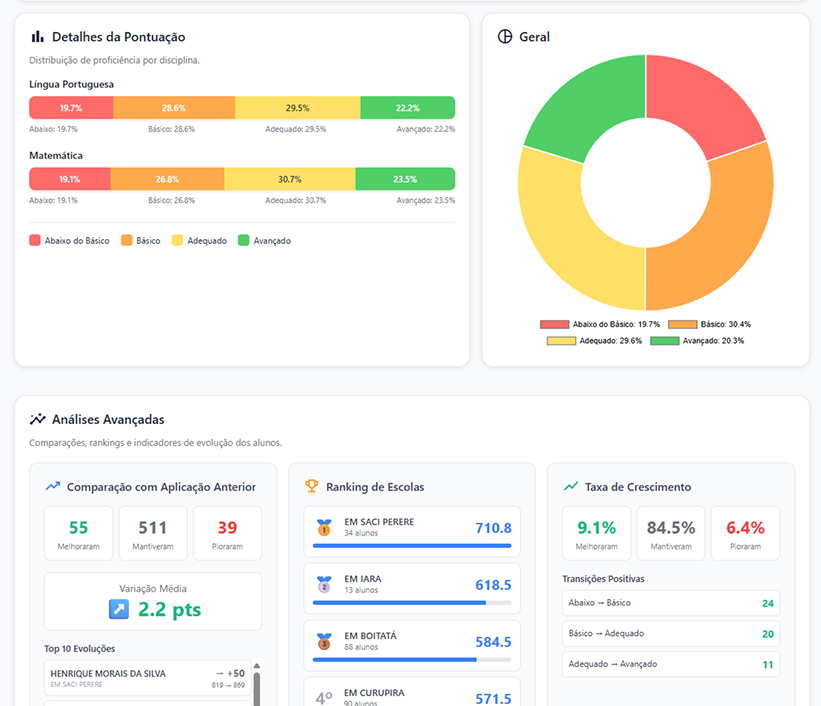Toggle Adequado: 29.6% in donut legend
This screenshot has width=821, height=706.
click(x=594, y=341)
